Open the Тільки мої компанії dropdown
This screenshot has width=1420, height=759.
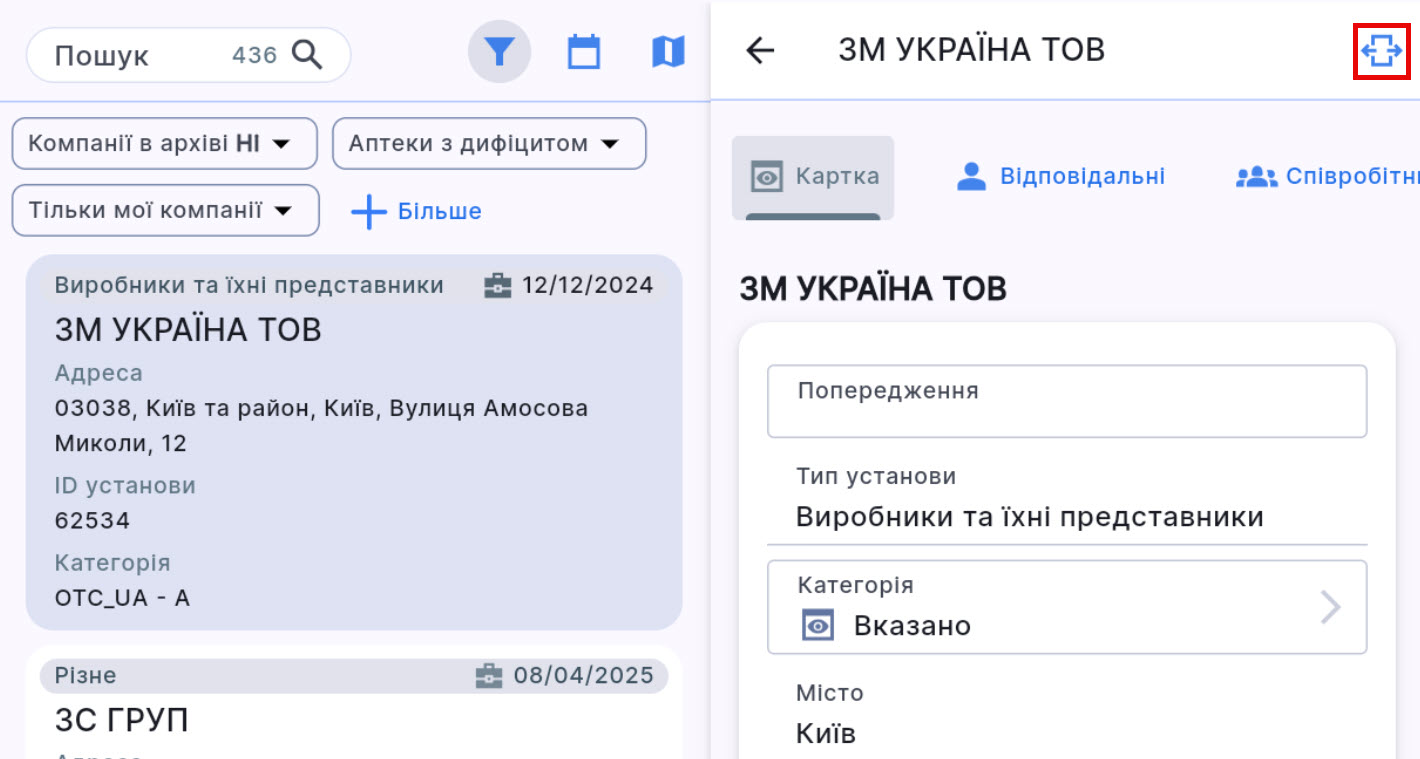pos(164,211)
